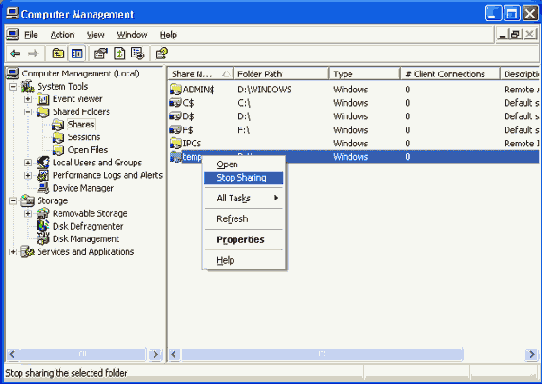
Task: Click the F$ drive share icon
Action: point(176,130)
